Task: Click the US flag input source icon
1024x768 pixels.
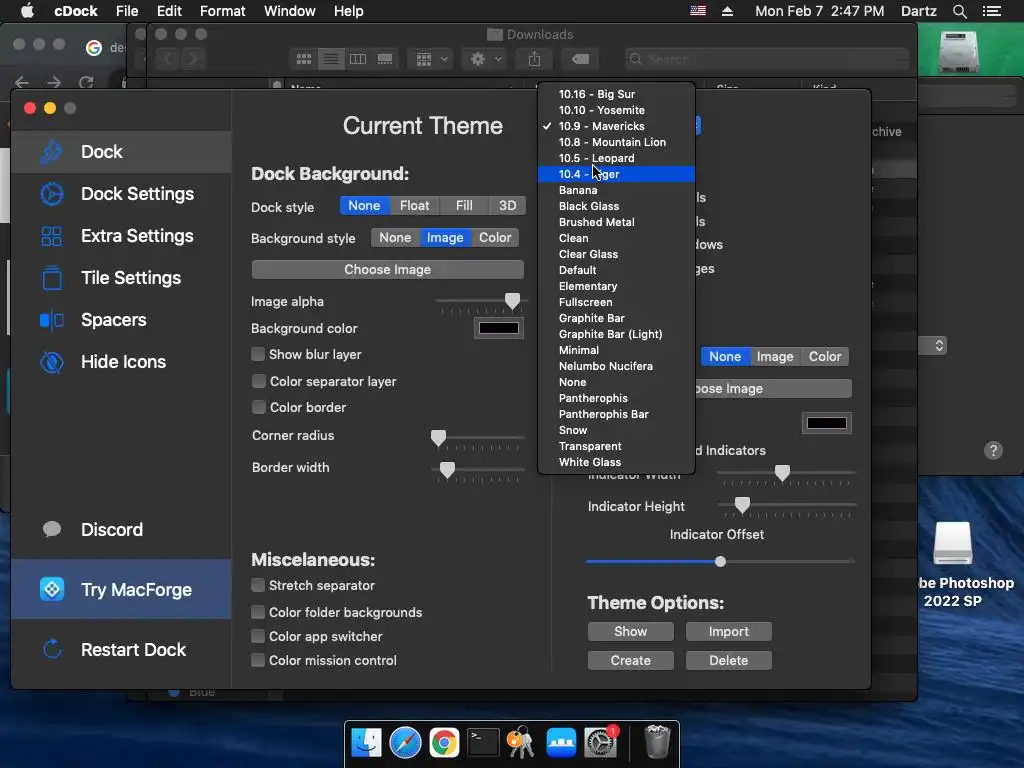Action: pyautogui.click(x=698, y=10)
